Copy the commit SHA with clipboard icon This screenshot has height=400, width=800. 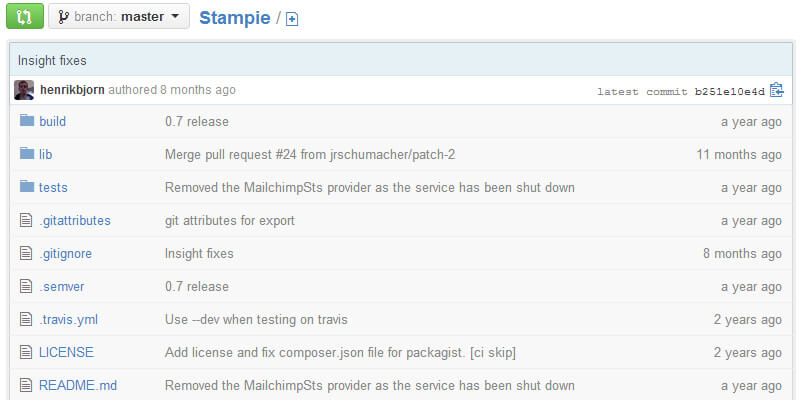(x=777, y=90)
